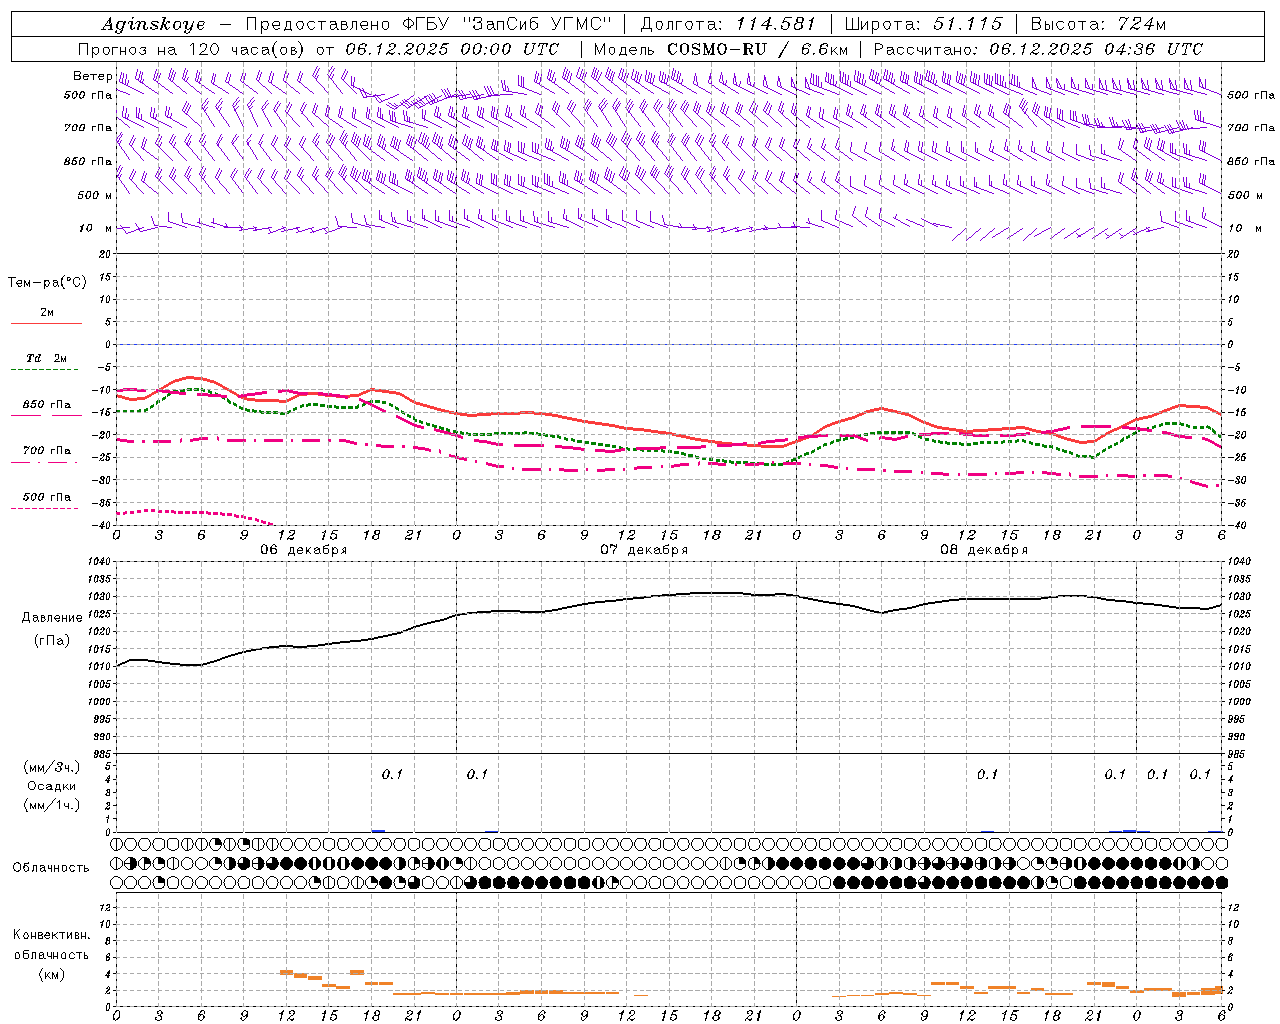Click the "Тем-ра(°C)" temperature panel label

pyautogui.click(x=47, y=283)
